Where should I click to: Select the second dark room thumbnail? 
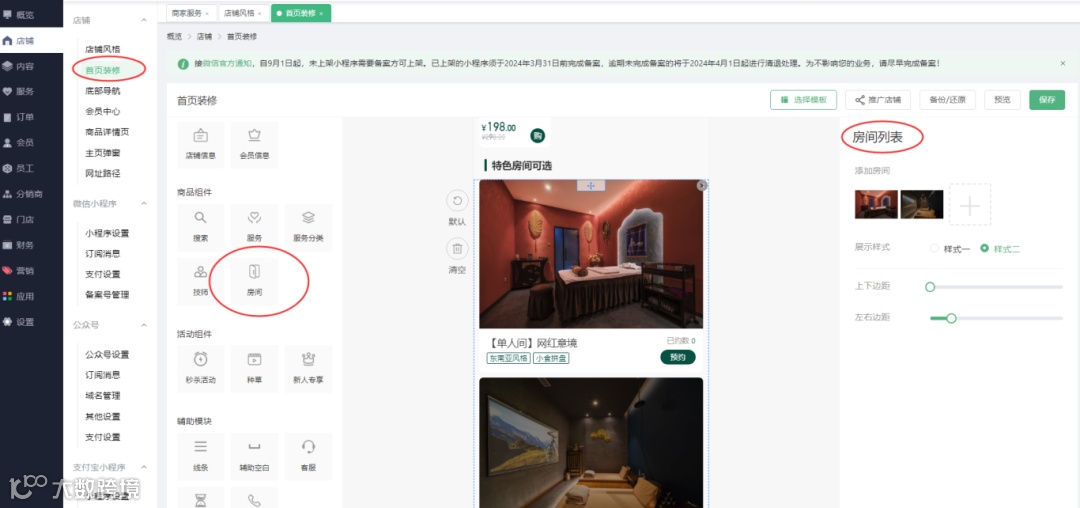(x=922, y=204)
